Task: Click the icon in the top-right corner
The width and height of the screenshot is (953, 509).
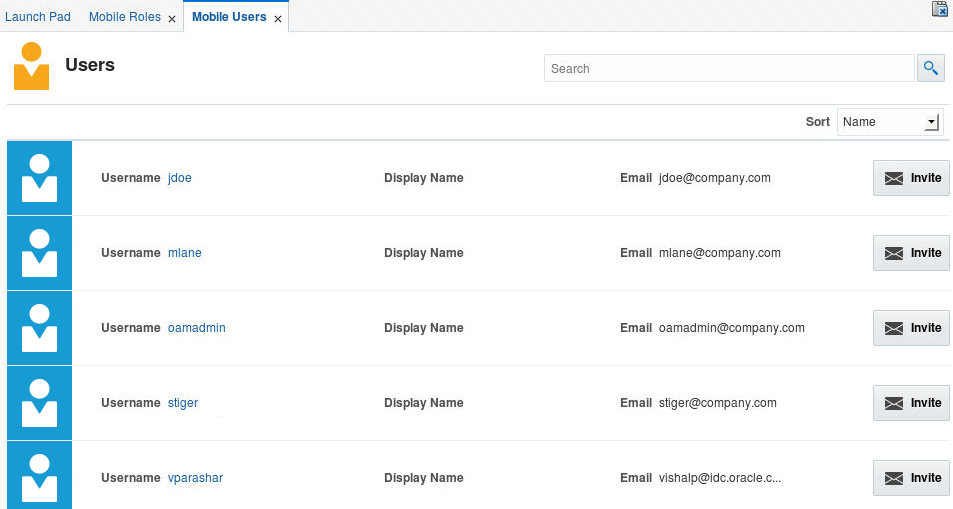Action: [940, 9]
